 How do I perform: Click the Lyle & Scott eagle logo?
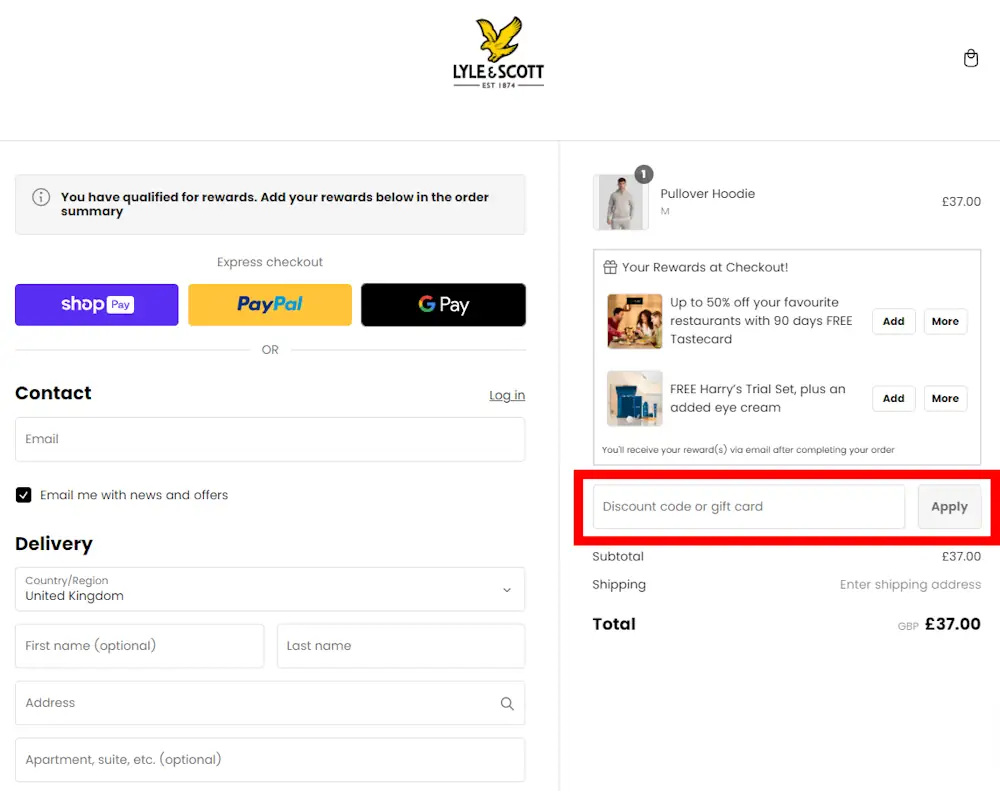[x=499, y=52]
